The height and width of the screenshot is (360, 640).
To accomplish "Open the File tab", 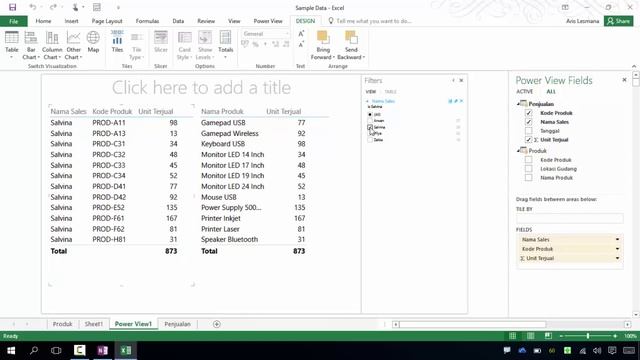I will [x=13, y=21].
